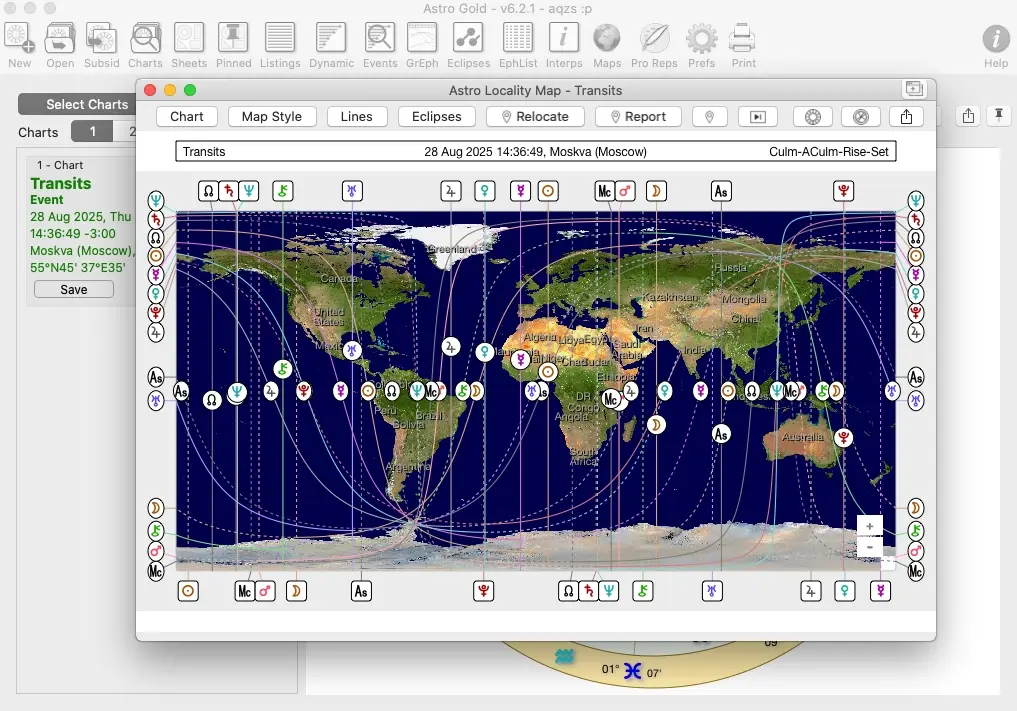Click the Chart button in map window

(187, 117)
